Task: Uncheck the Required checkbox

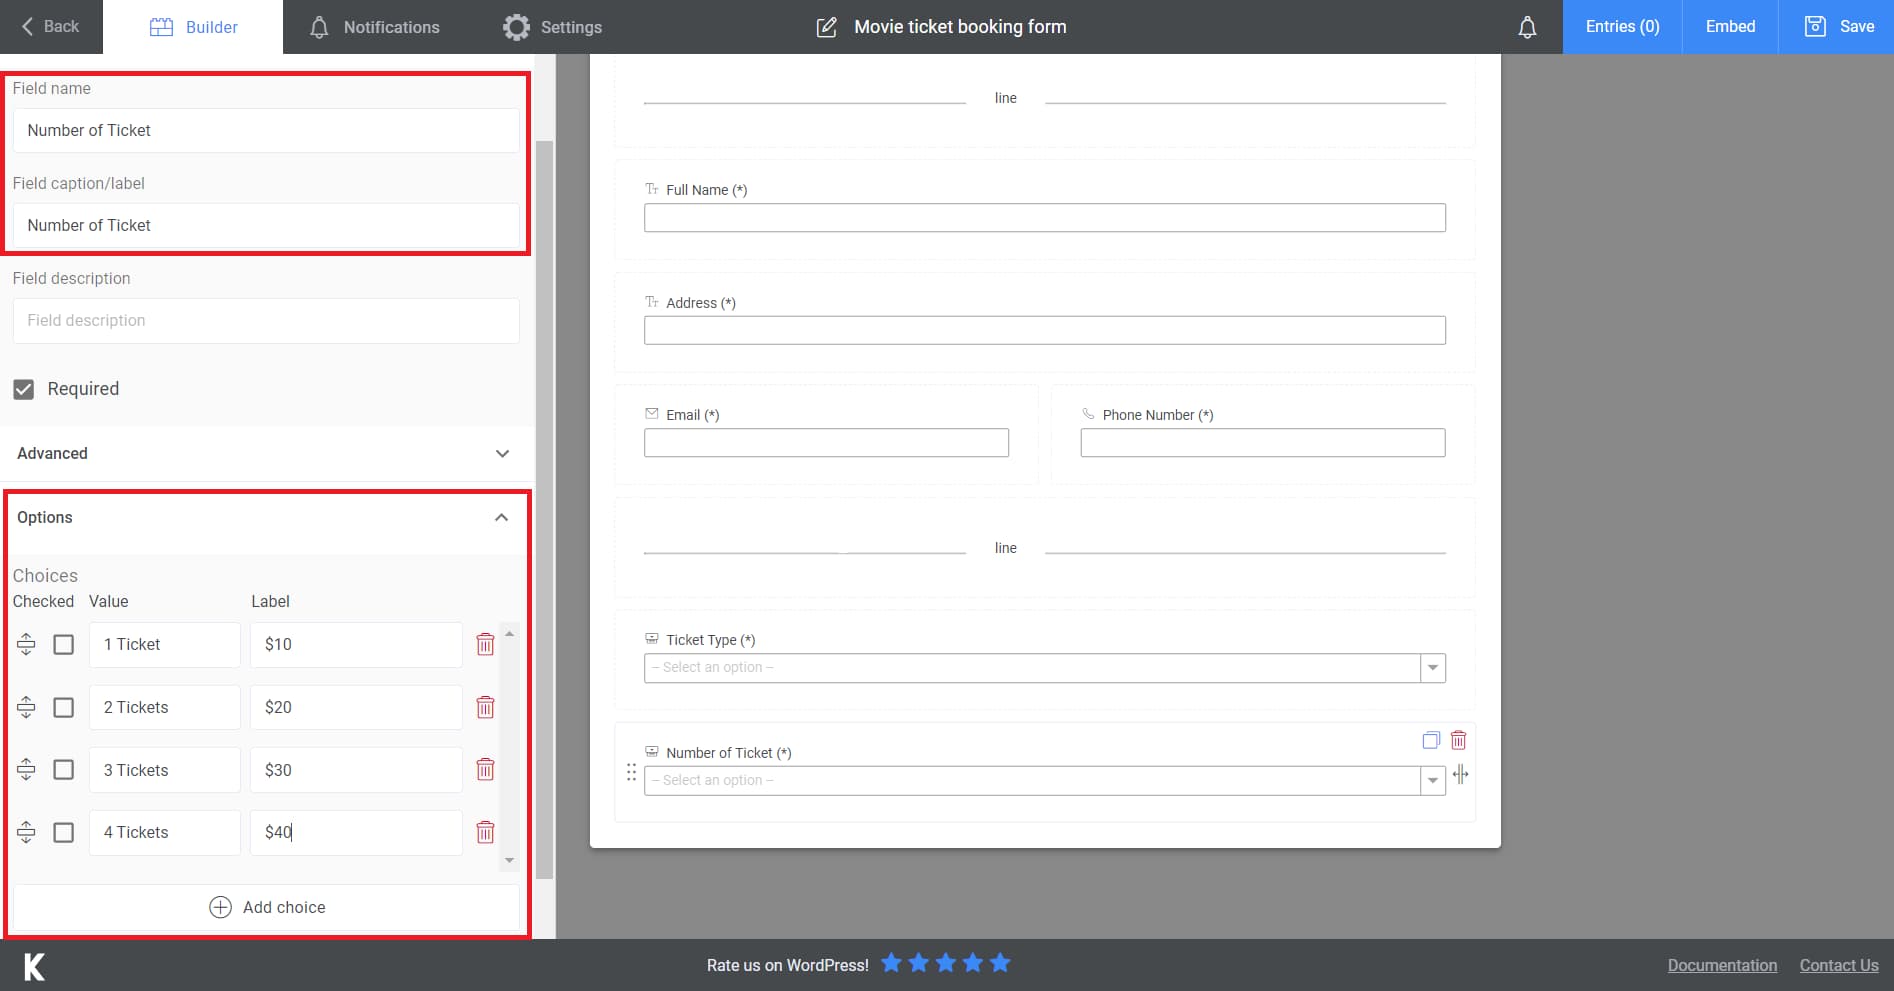Action: [24, 389]
